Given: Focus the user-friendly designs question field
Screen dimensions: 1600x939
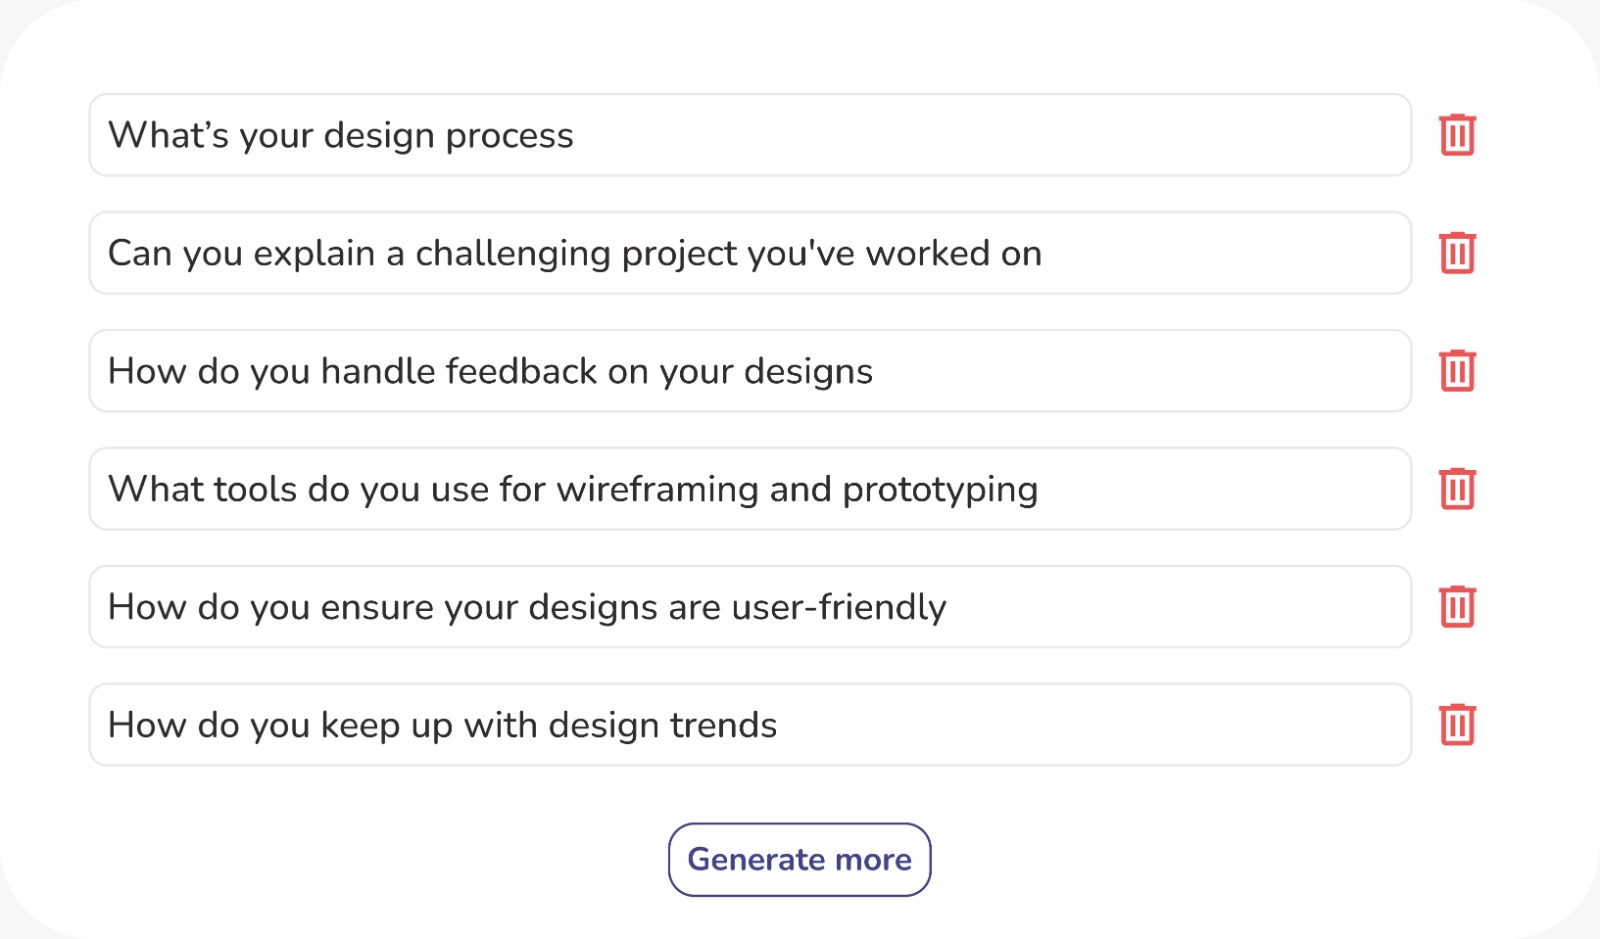Looking at the screenshot, I should (750, 607).
